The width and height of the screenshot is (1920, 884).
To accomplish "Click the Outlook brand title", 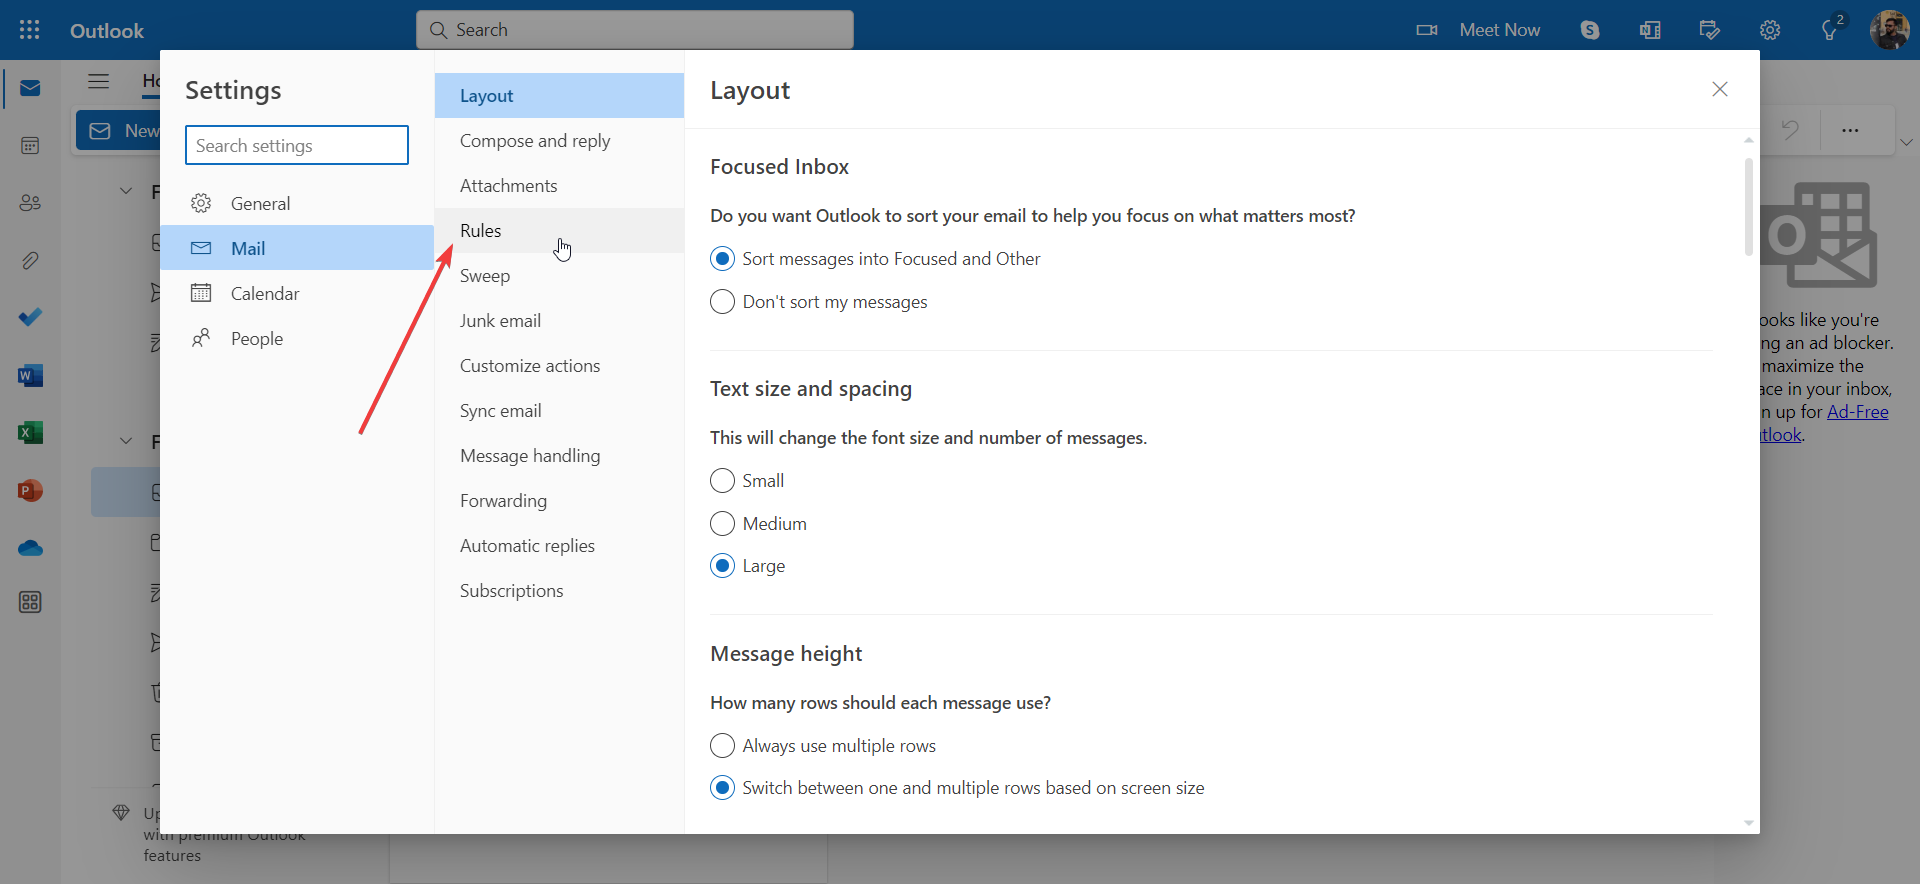I will click(107, 30).
